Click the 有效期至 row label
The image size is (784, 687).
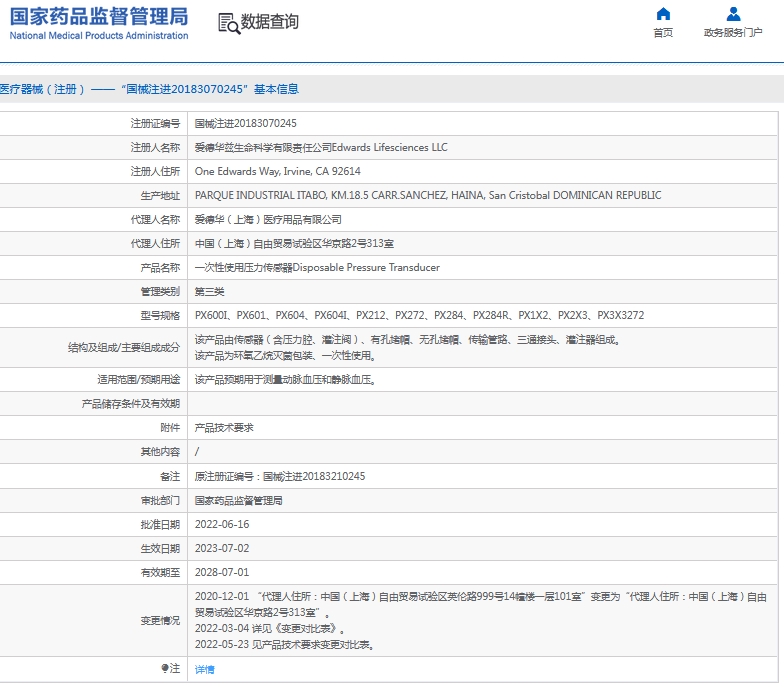160,572
